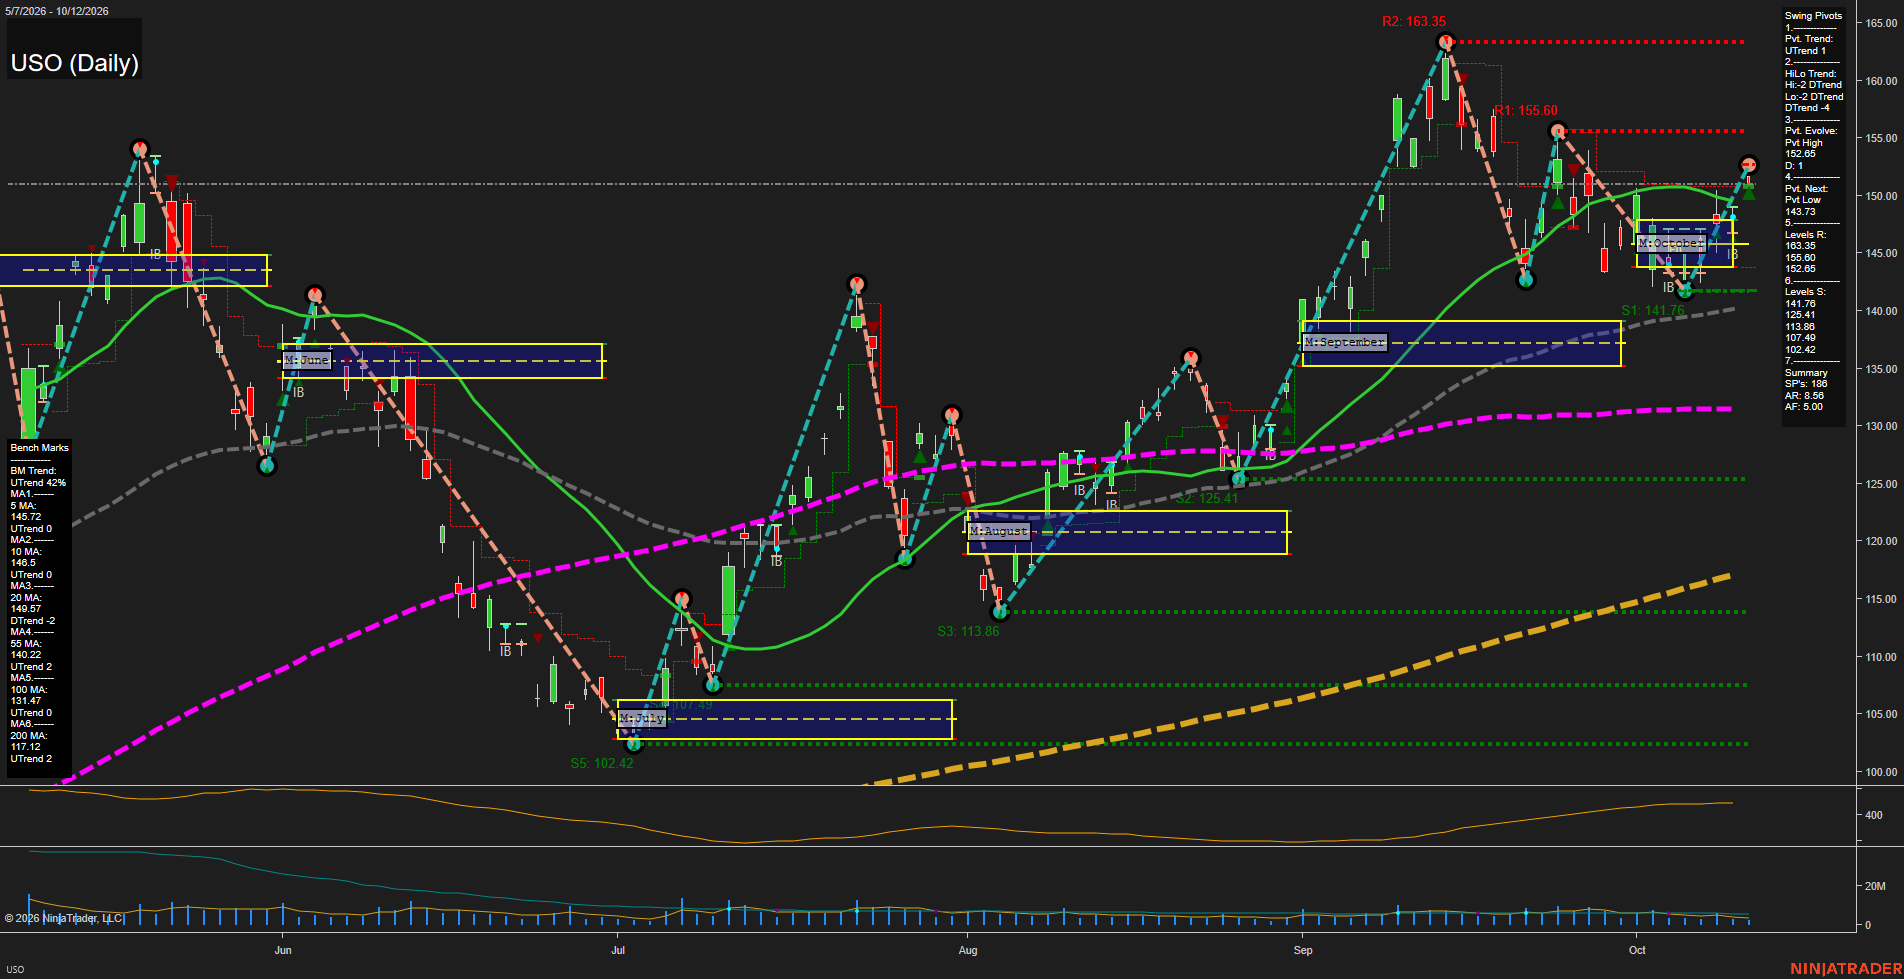Click the S3: 113.86 support label
The height and width of the screenshot is (979, 1904).
[x=968, y=631]
